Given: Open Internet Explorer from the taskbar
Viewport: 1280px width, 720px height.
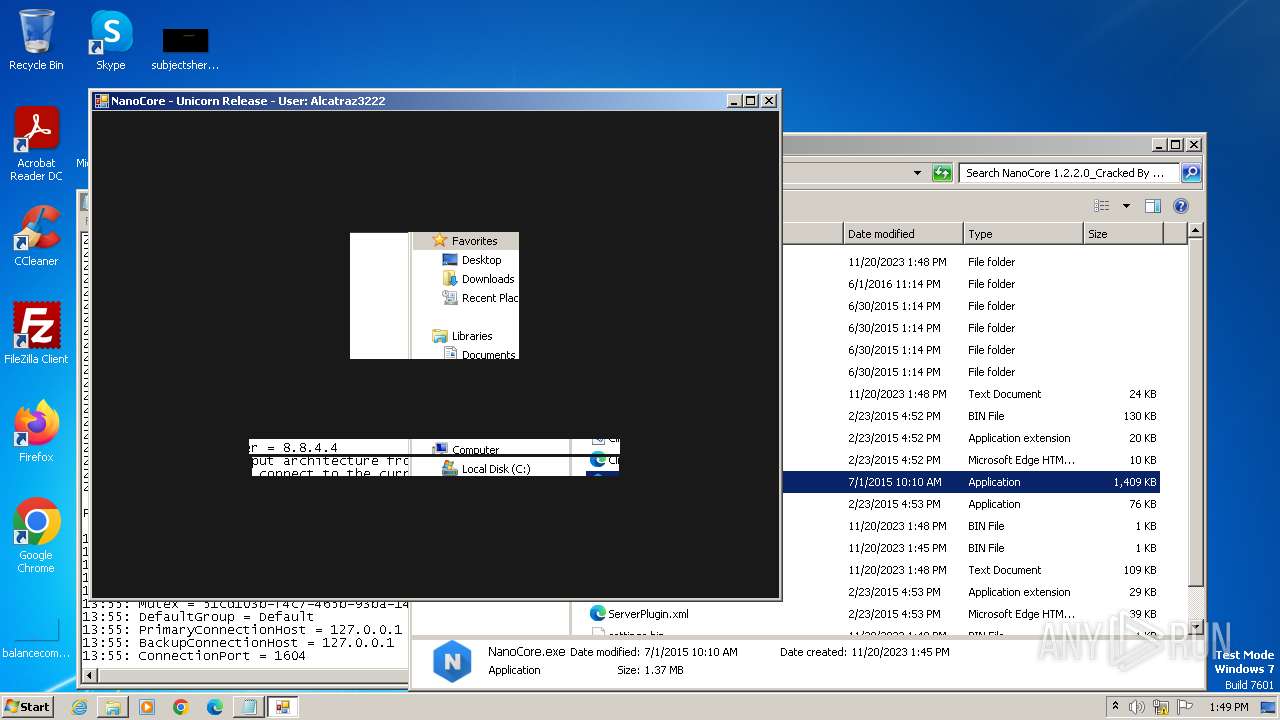Looking at the screenshot, I should tap(79, 707).
